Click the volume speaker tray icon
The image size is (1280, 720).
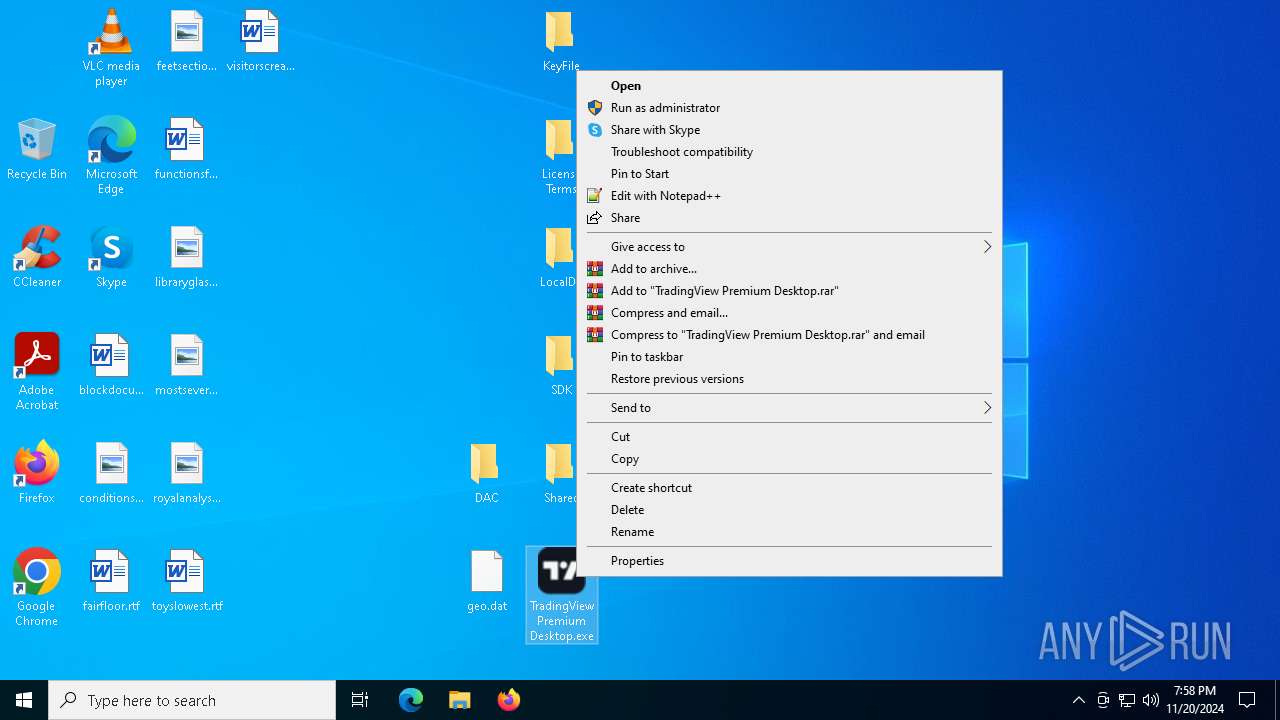coord(1151,700)
